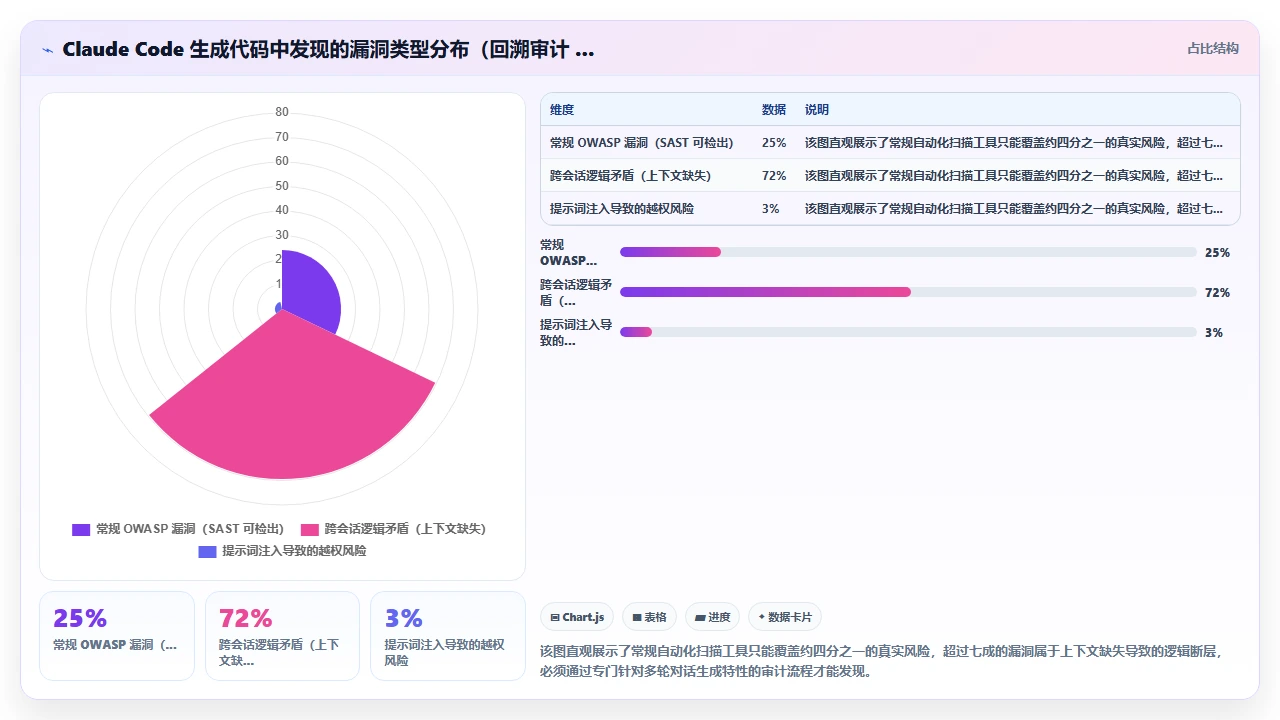Click the 72% value in table
The height and width of the screenshot is (720, 1280).
click(774, 176)
